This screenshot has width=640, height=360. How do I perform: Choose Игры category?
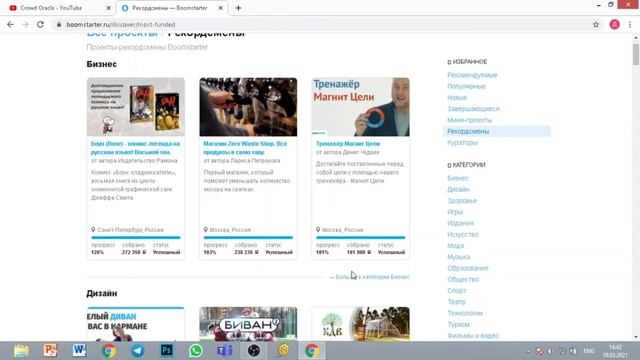455,212
